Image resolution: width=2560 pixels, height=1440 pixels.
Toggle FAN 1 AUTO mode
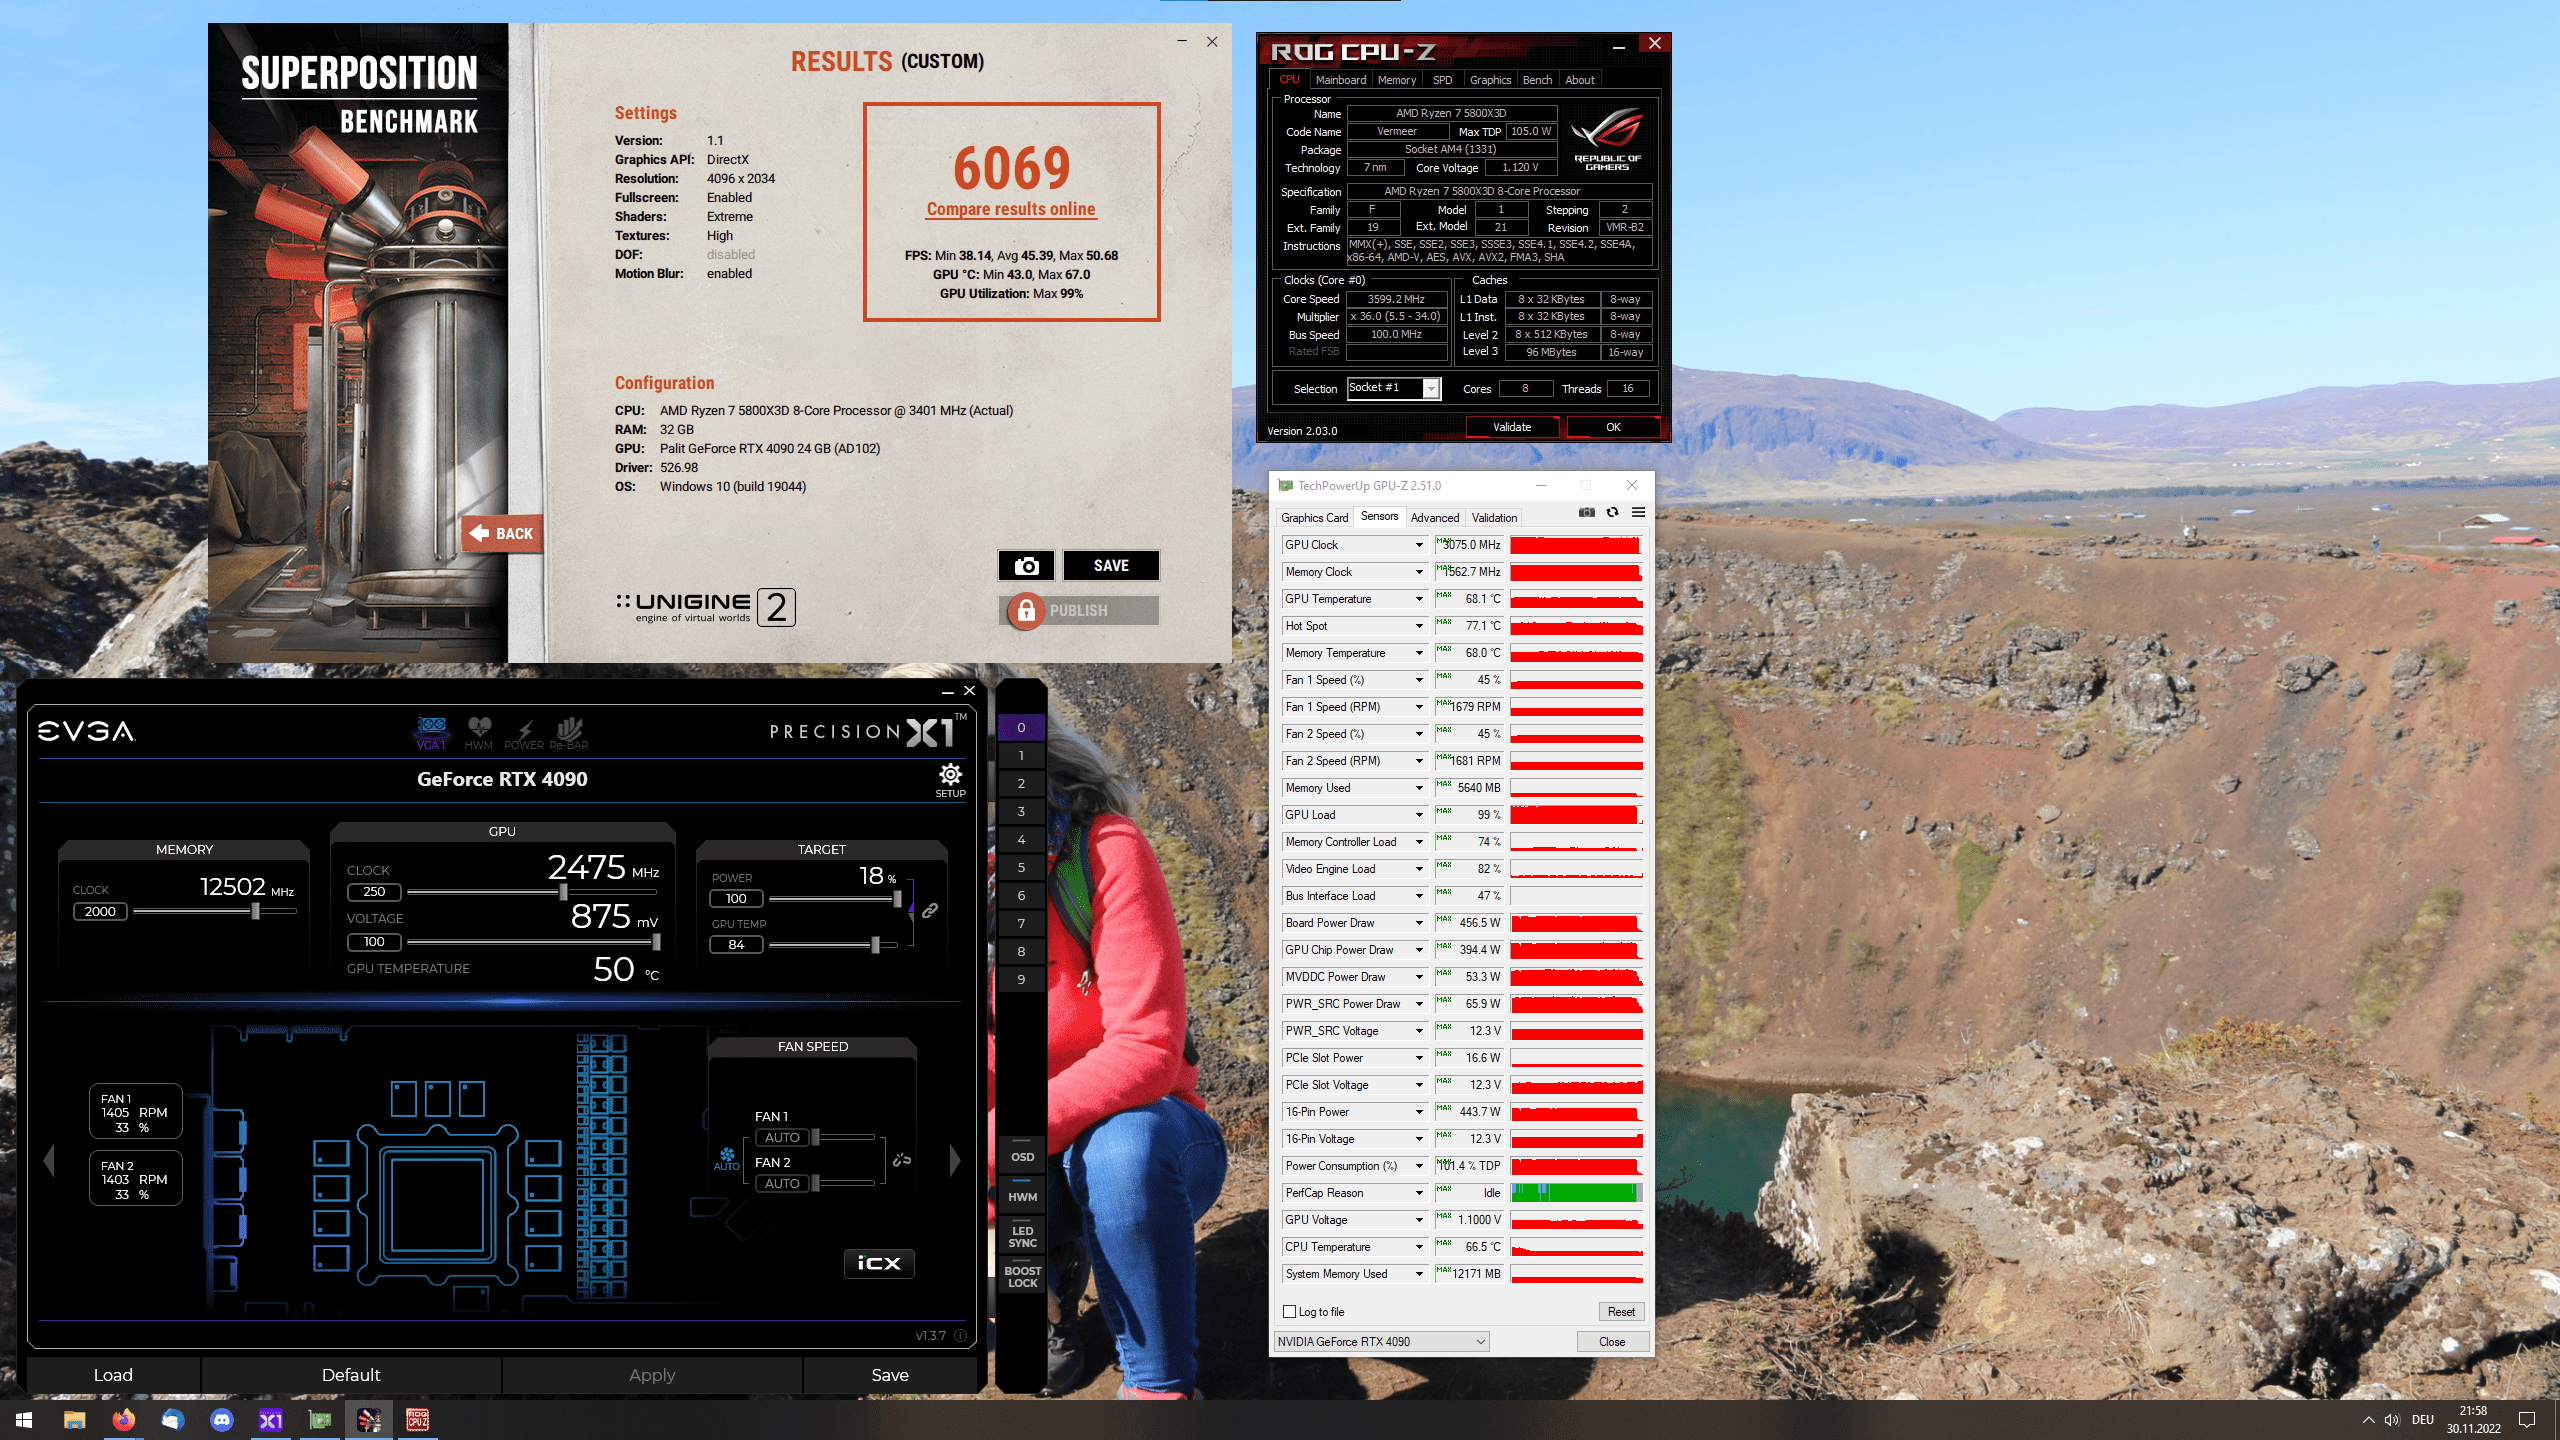click(x=782, y=1138)
